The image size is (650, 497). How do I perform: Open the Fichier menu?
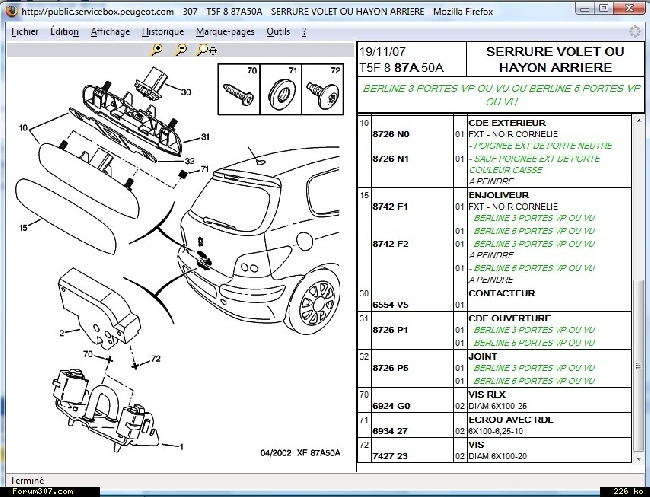25,32
